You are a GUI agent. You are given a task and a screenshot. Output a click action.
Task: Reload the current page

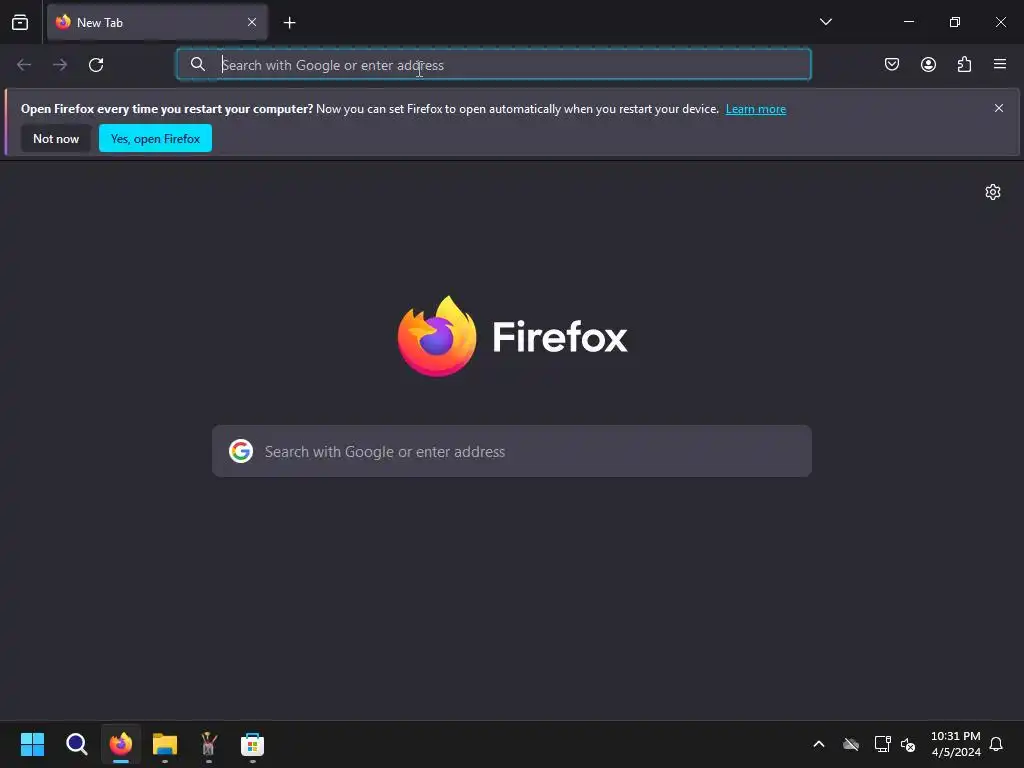96,65
